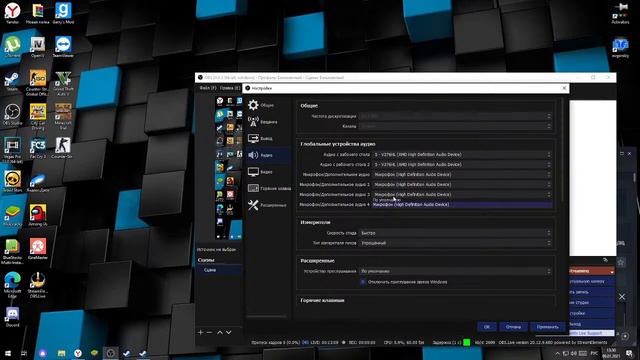
Task: Open Far Cry 3 desktop shortcut
Action: coord(38,149)
